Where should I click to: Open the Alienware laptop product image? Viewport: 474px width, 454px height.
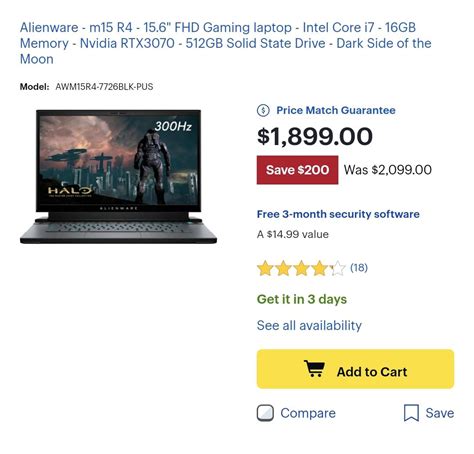(x=118, y=176)
